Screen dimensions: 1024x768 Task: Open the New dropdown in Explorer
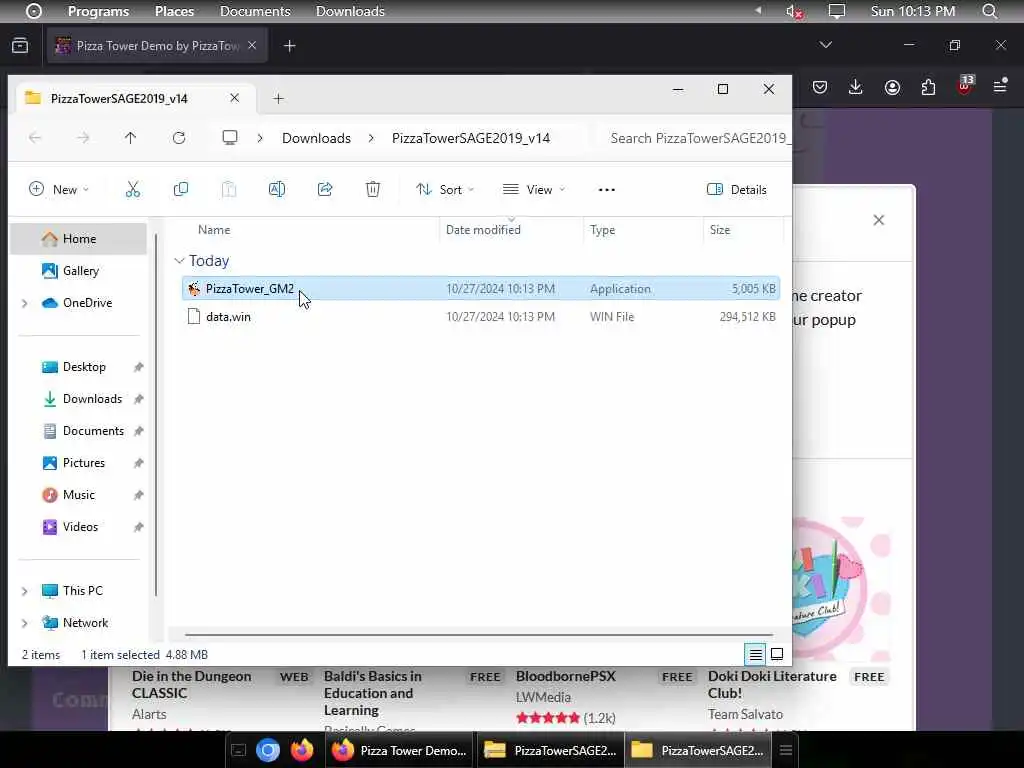(x=59, y=189)
